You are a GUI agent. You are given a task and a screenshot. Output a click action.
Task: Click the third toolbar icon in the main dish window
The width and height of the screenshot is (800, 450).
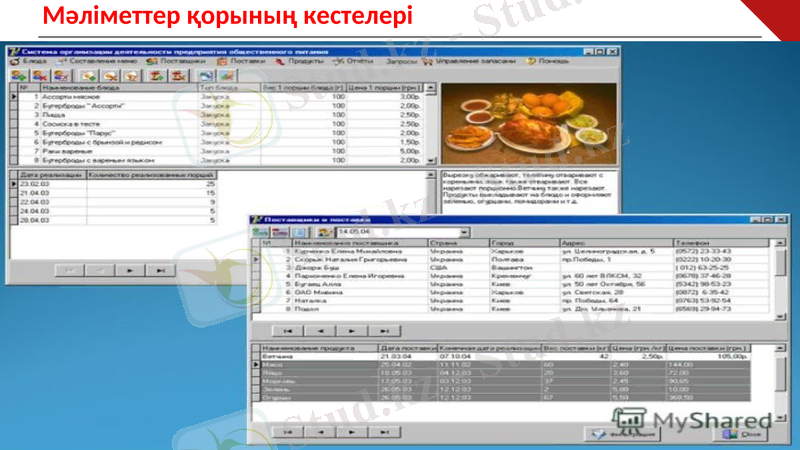[x=62, y=76]
